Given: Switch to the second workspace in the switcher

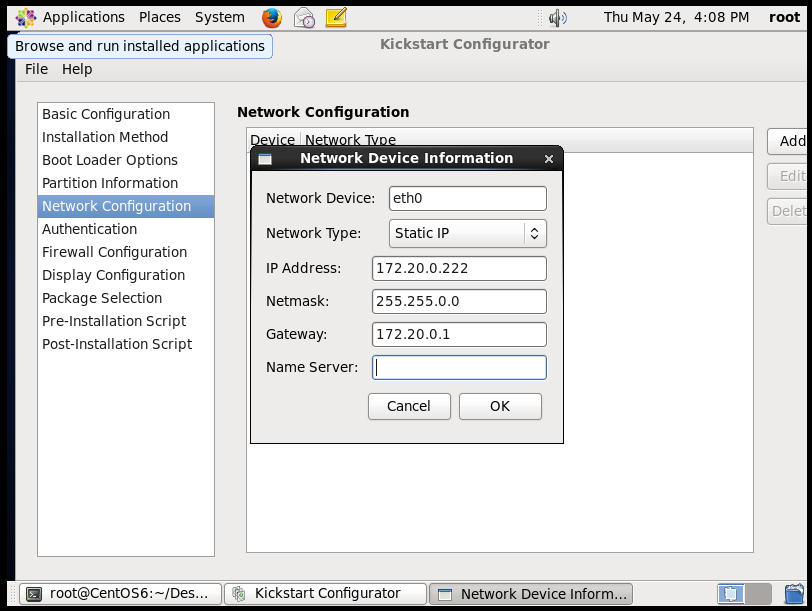Looking at the screenshot, I should coord(758,593).
